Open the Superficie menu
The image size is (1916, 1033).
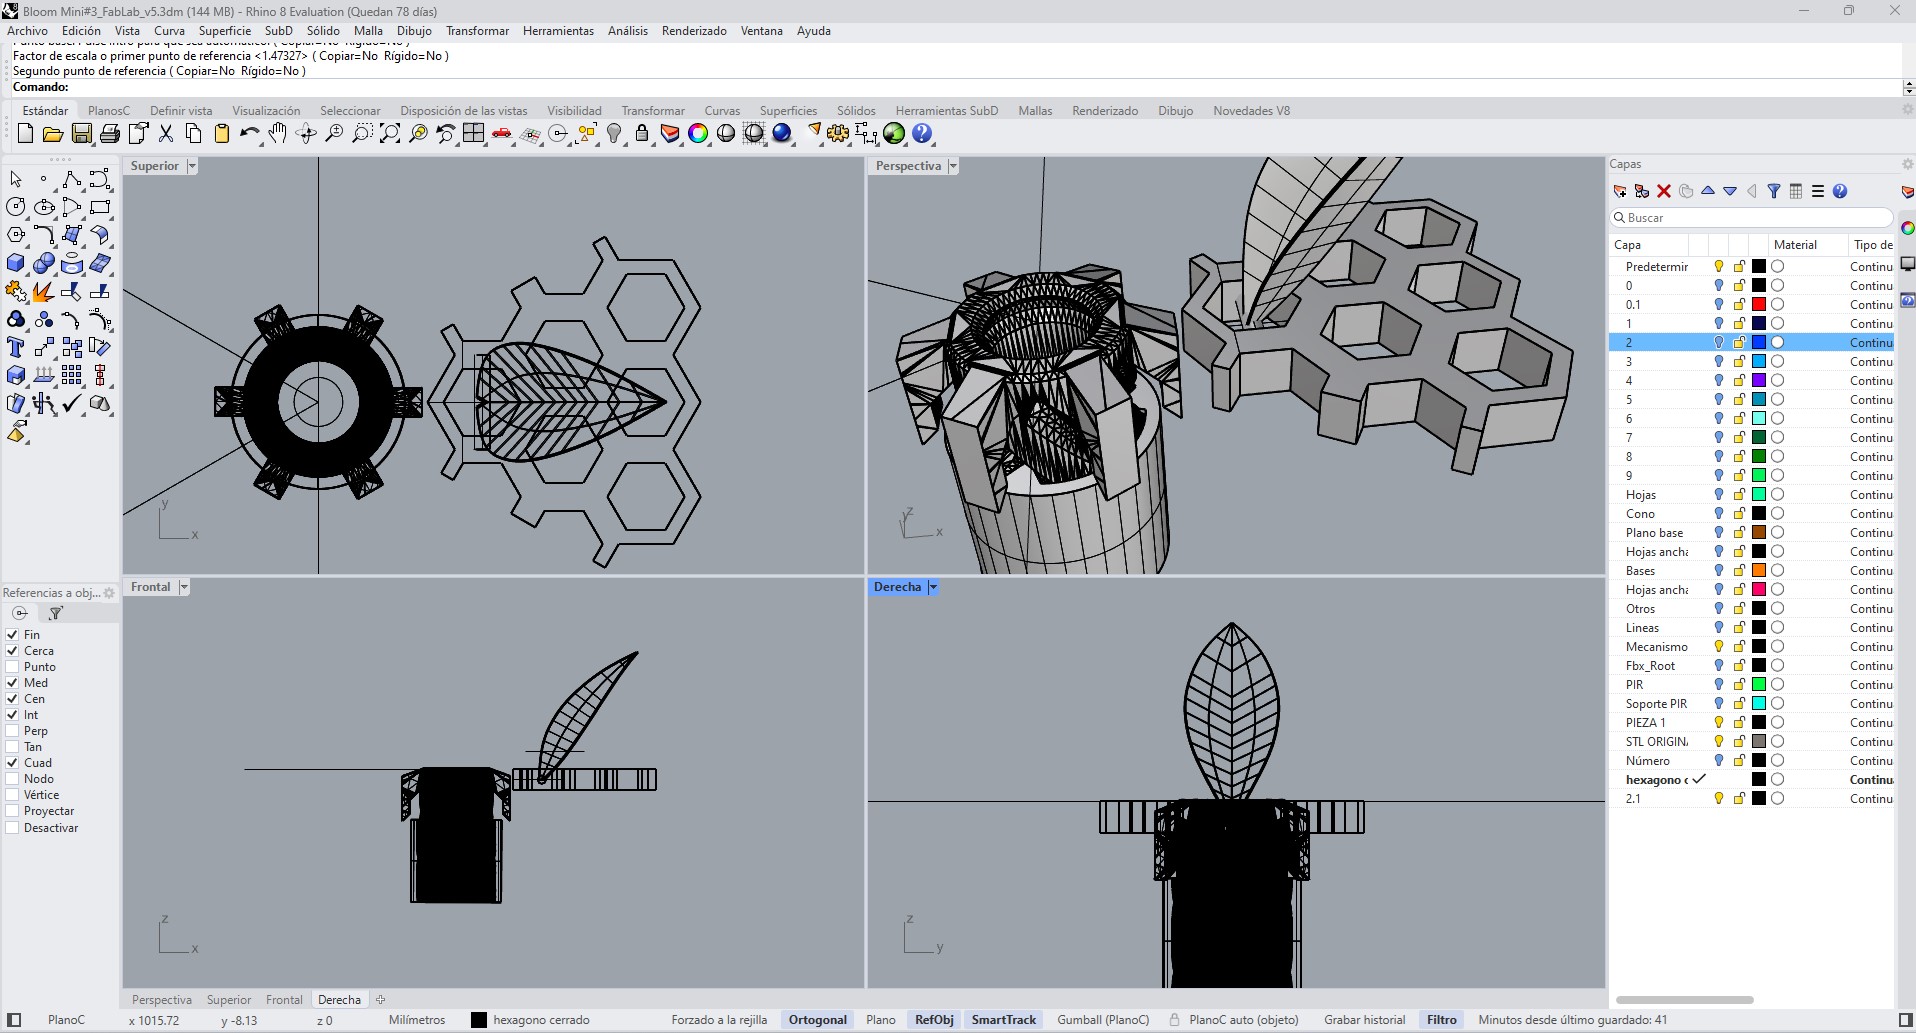pyautogui.click(x=225, y=31)
